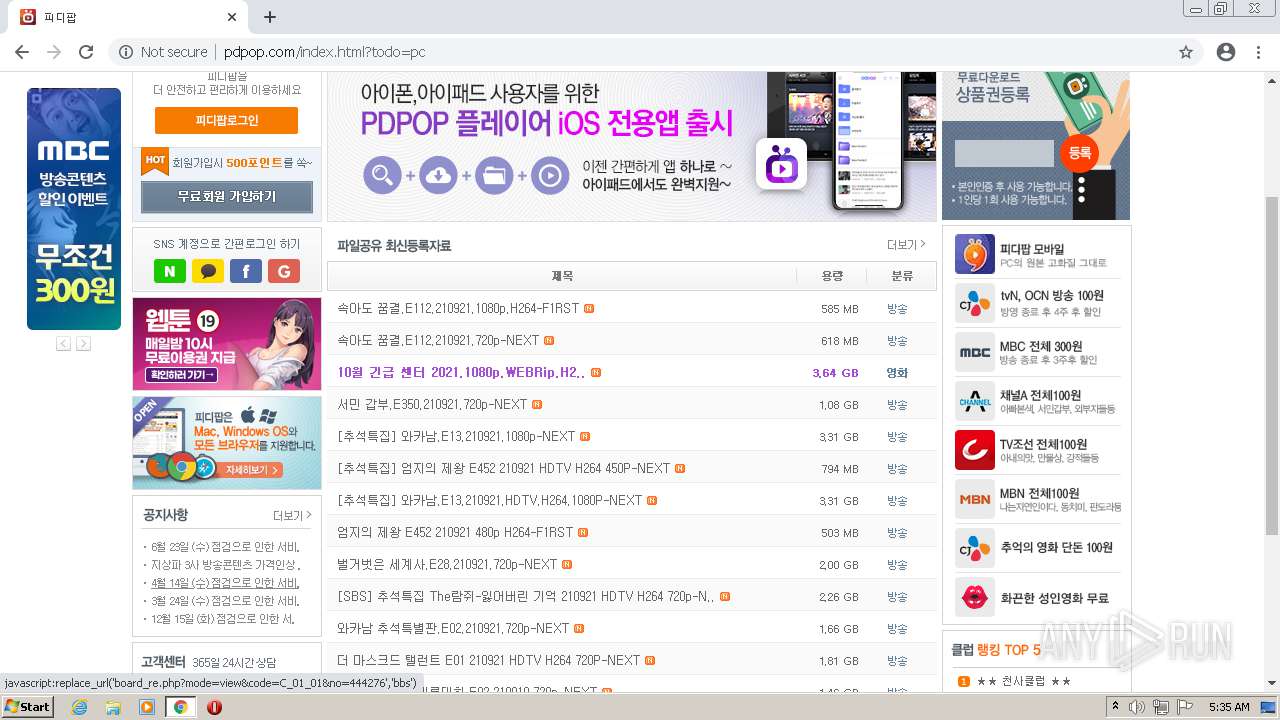This screenshot has height=720, width=1280.
Task: Click the 분류 column header
Action: pos(902,276)
